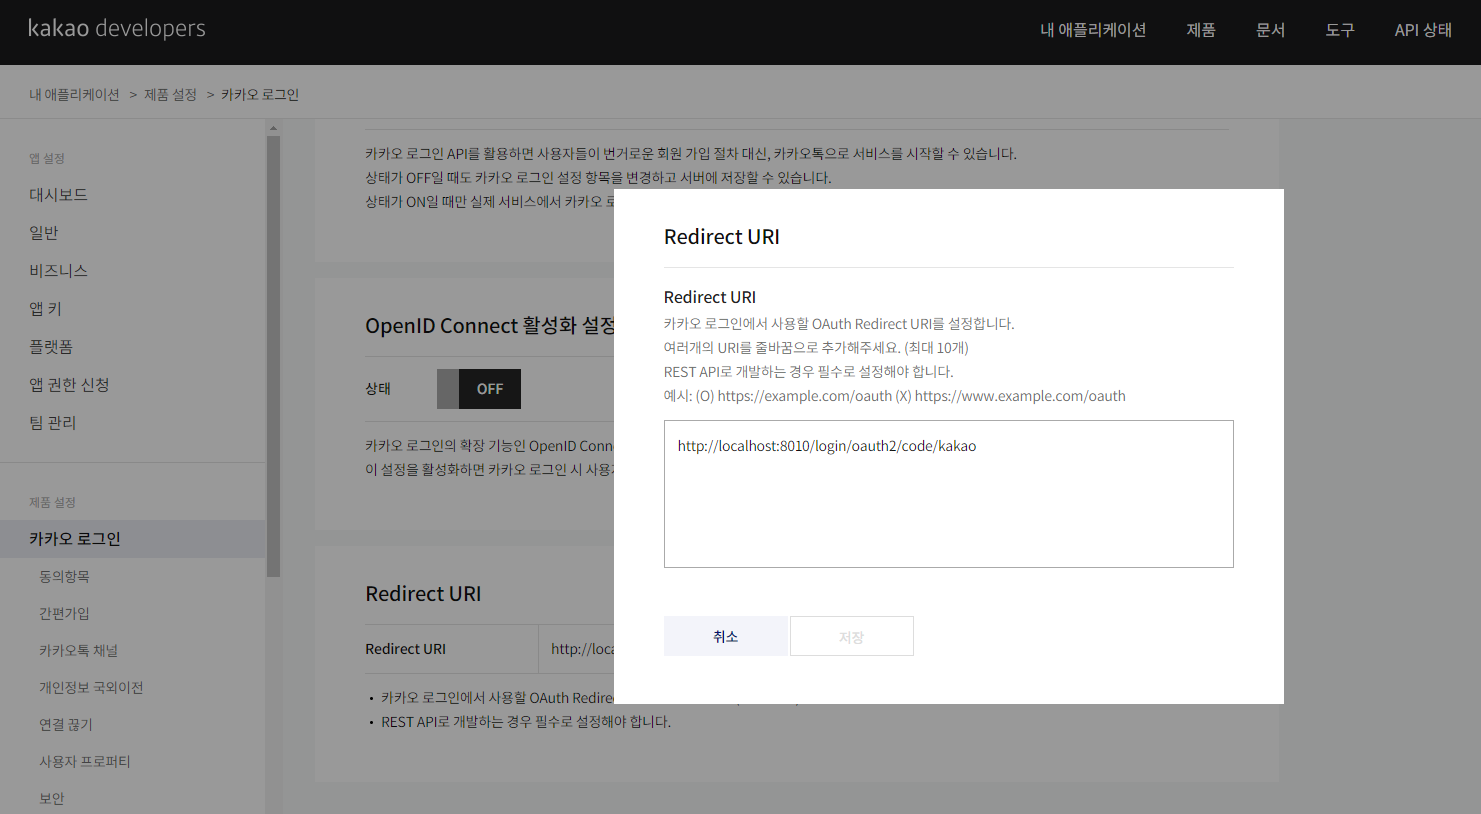Click the 'Redirect URI' section heading behind dialog
This screenshot has height=814, width=1481.
423,594
